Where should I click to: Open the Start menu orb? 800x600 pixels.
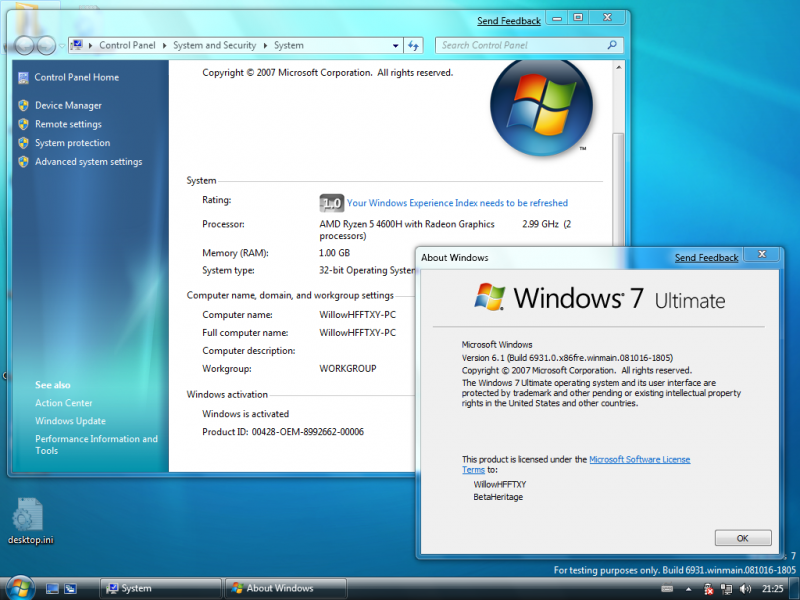click(20, 588)
